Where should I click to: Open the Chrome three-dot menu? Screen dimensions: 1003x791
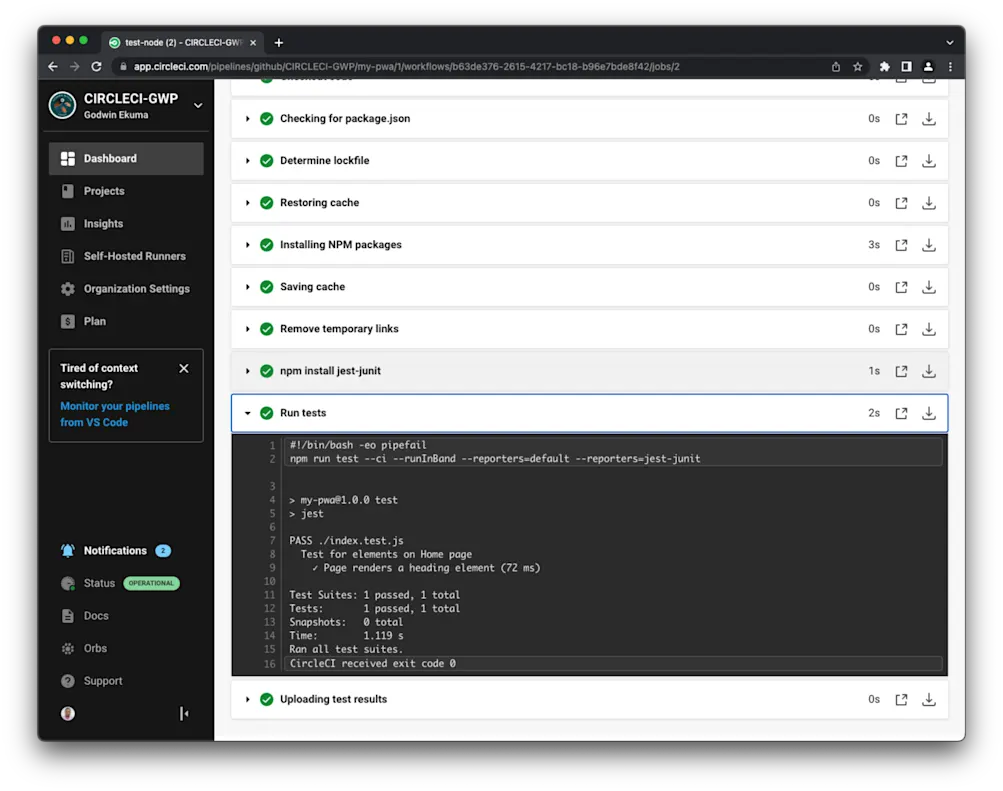pos(951,67)
